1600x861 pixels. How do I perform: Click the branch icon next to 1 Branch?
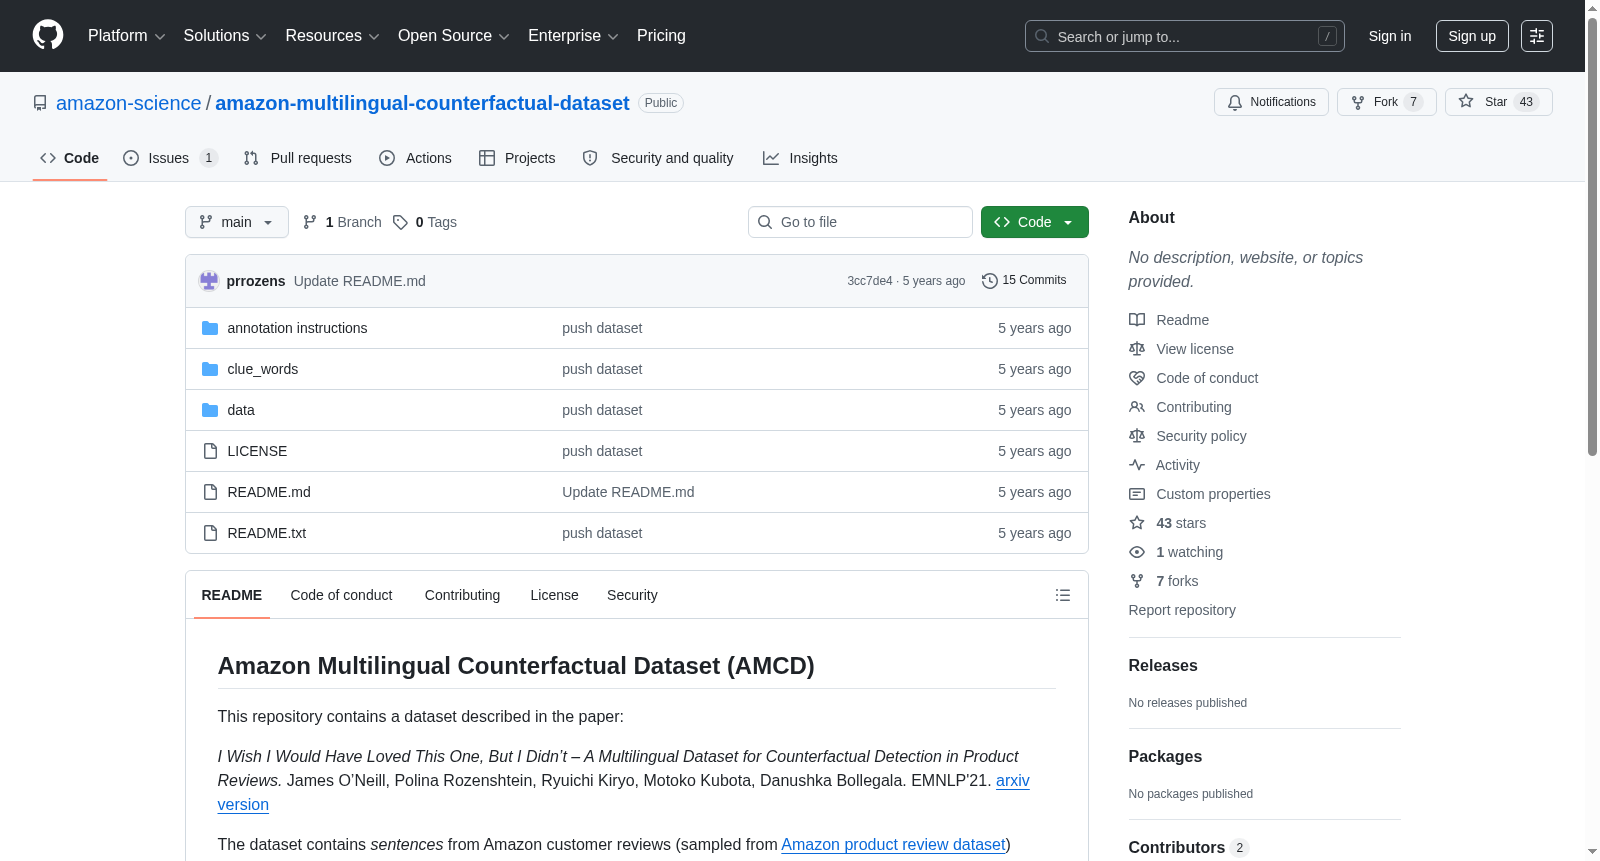pos(310,222)
